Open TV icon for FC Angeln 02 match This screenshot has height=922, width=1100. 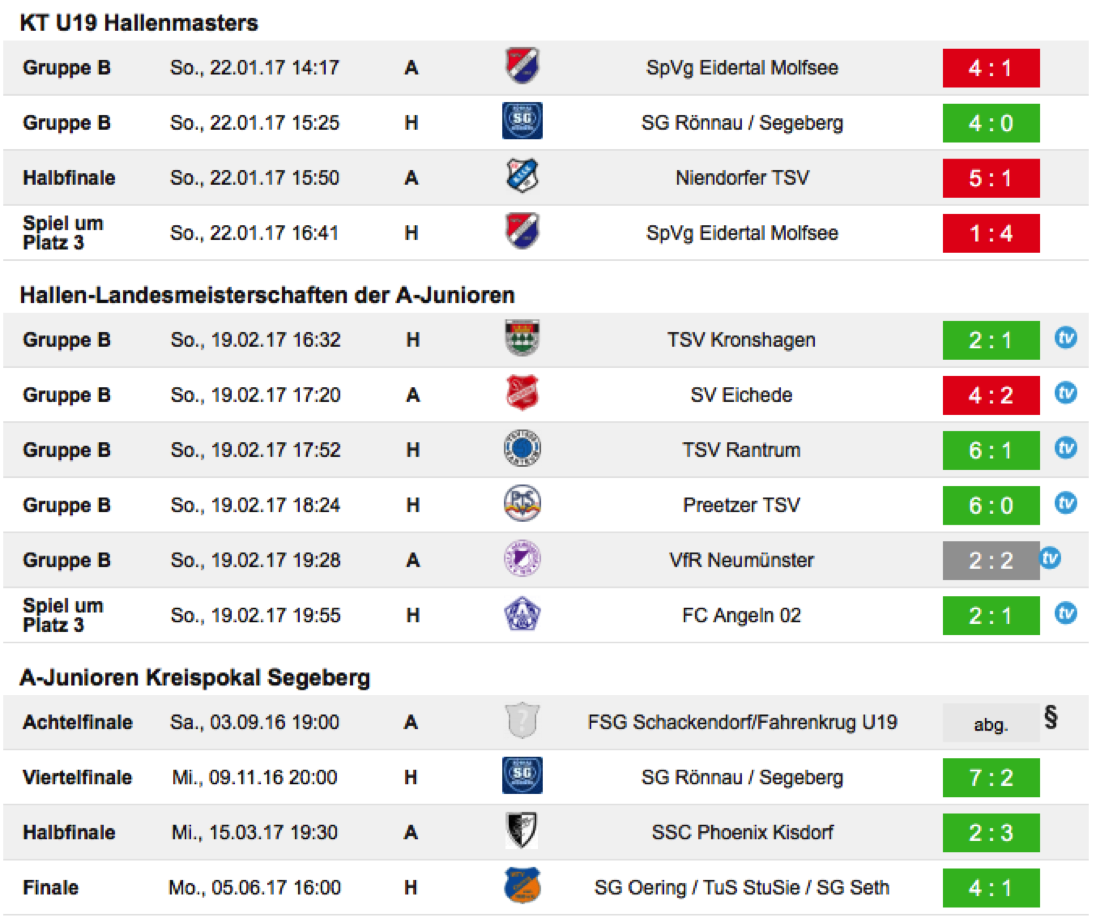click(x=1066, y=613)
